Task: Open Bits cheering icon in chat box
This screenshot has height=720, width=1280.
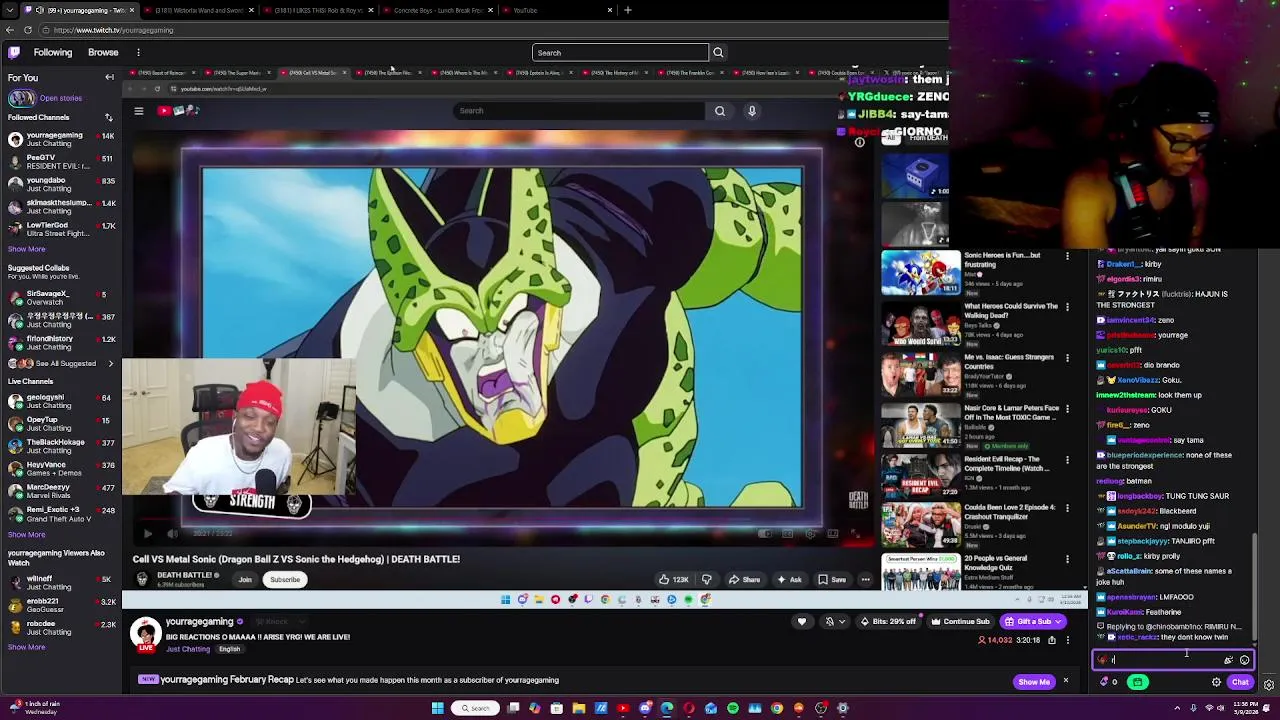Action: click(x=1229, y=660)
